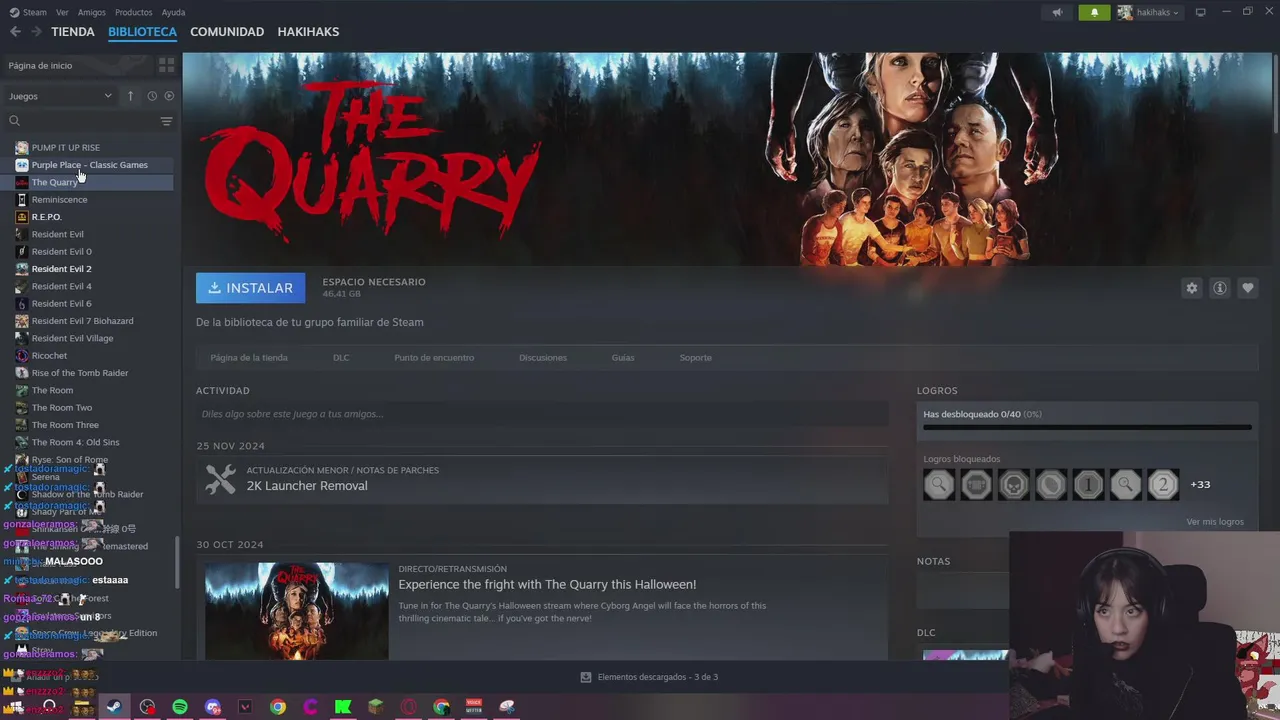Click the achievements progress bar

(1087, 428)
